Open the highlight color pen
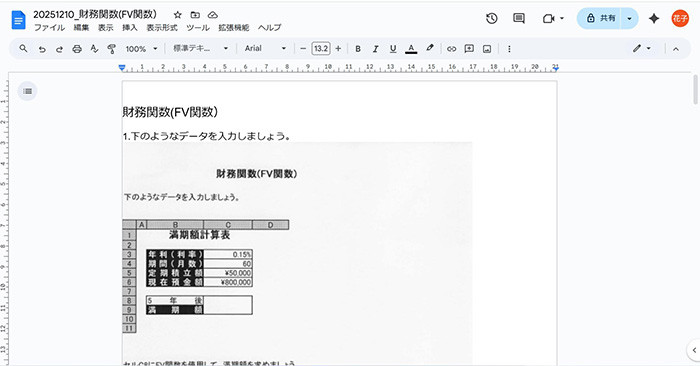This screenshot has height=366, width=700. pos(429,48)
